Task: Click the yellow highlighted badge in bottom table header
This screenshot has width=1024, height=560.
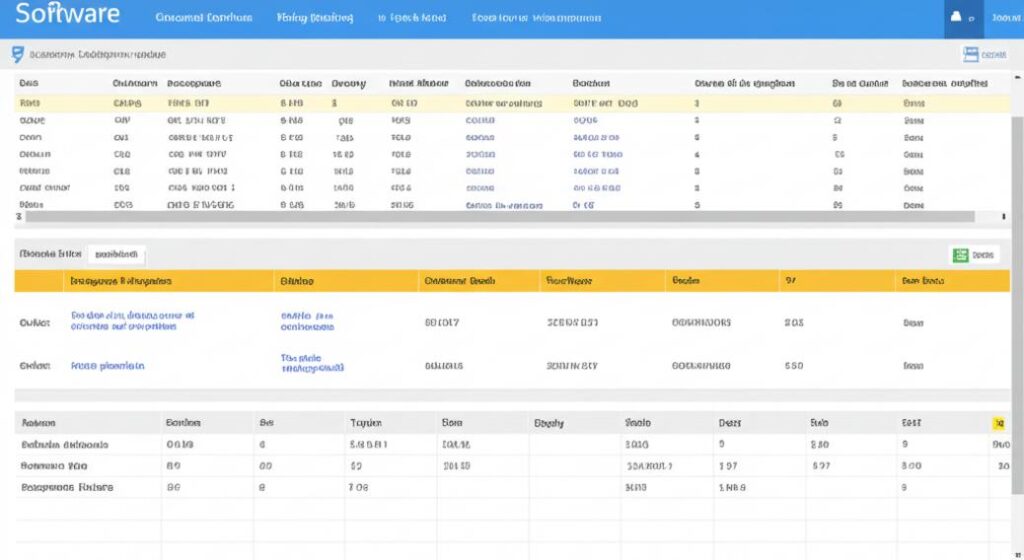Action: (x=997, y=423)
